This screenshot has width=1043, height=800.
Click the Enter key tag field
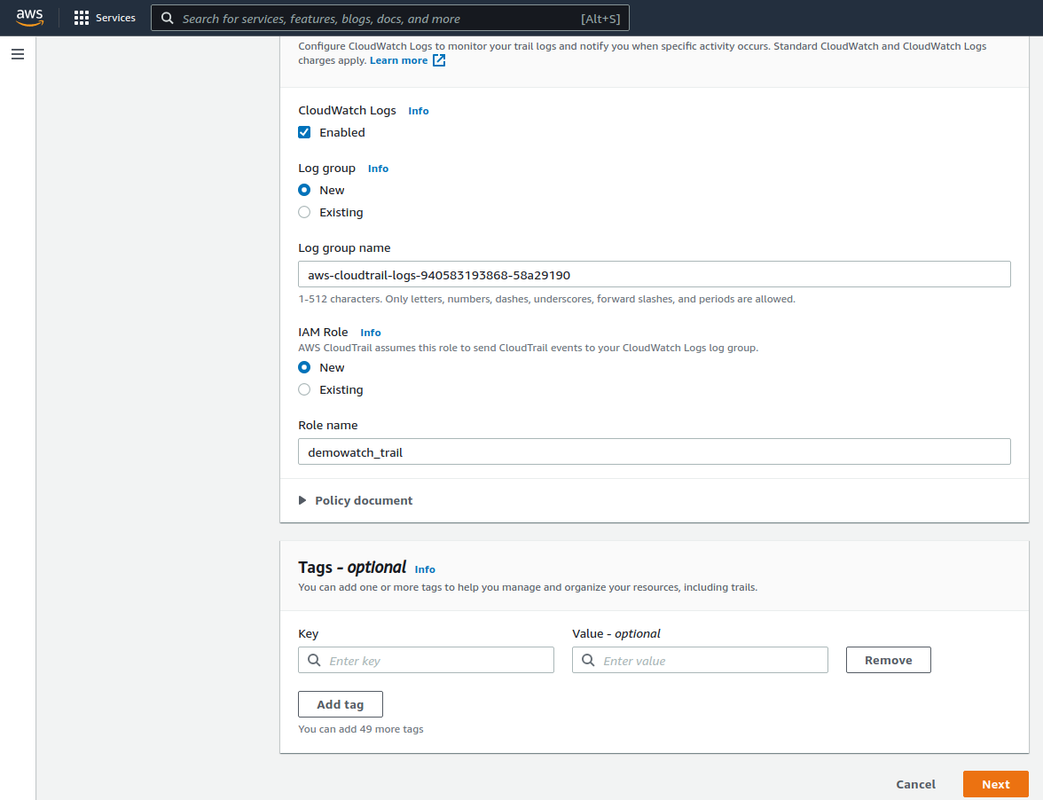pyautogui.click(x=426, y=660)
